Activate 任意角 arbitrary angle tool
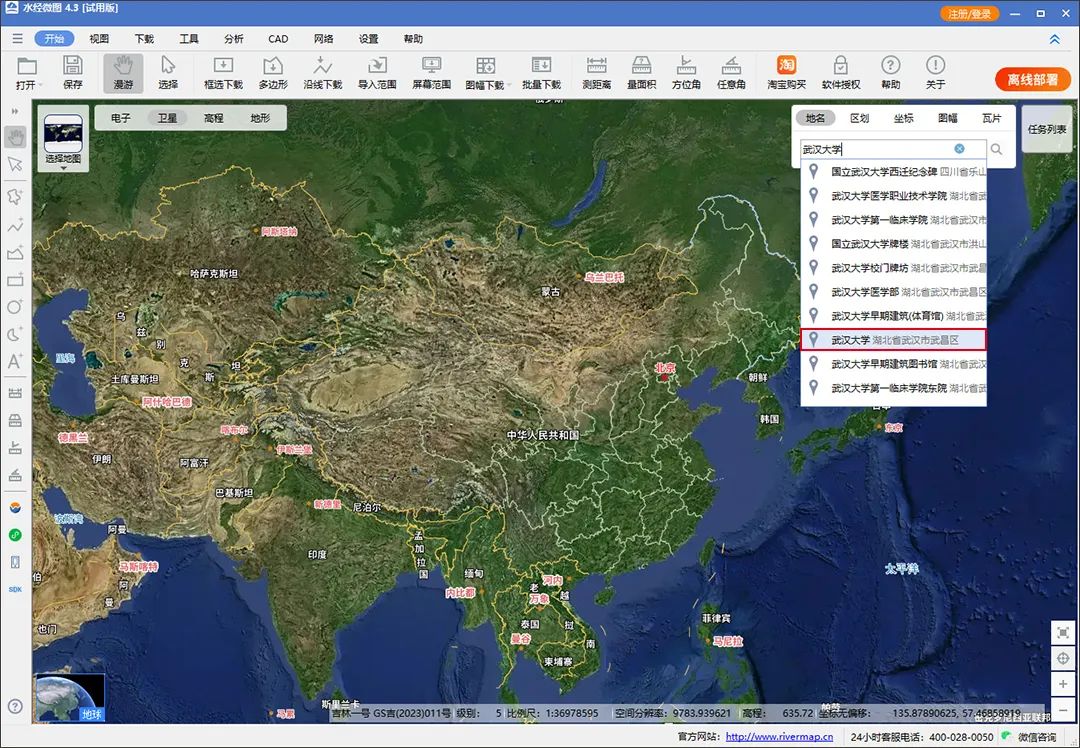 pyautogui.click(x=731, y=72)
